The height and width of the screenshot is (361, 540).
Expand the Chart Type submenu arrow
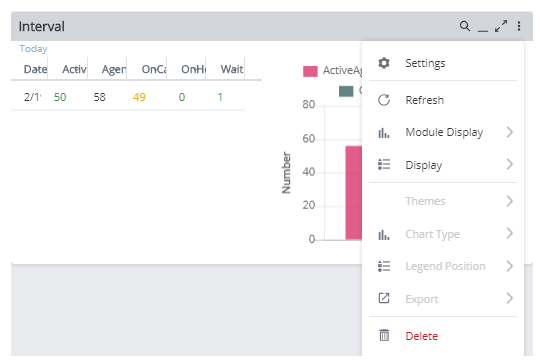tap(510, 233)
